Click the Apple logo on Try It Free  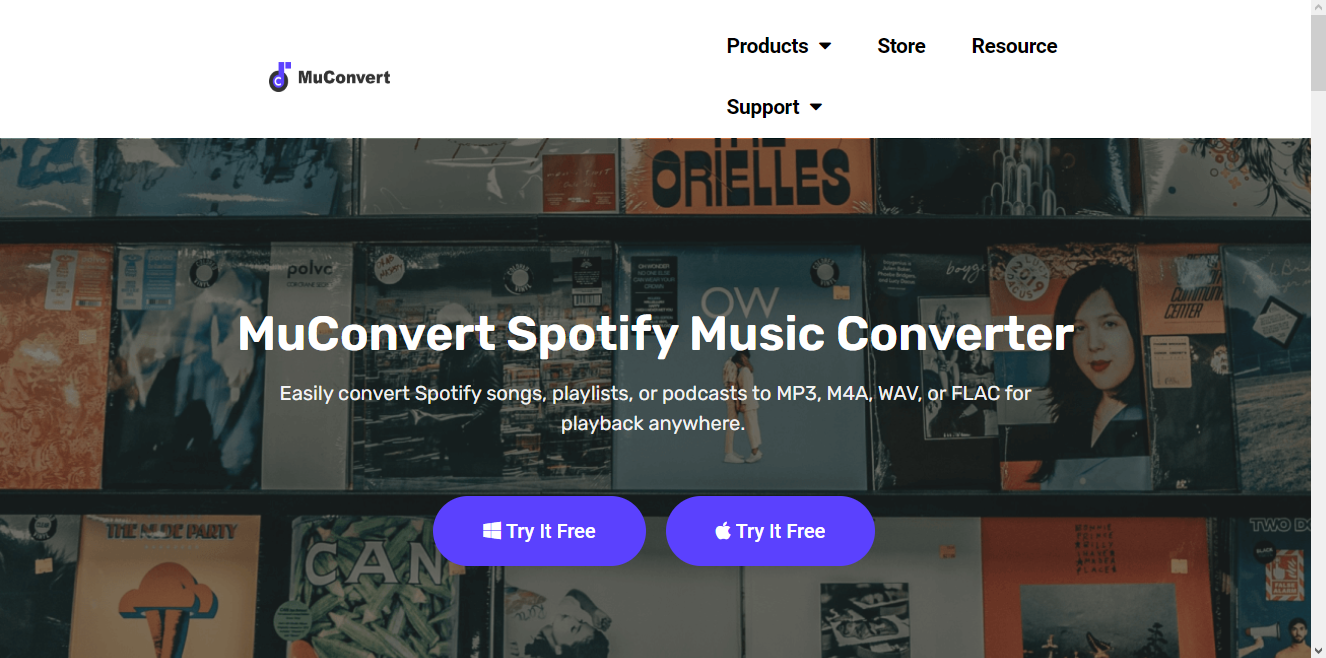pyautogui.click(x=723, y=531)
